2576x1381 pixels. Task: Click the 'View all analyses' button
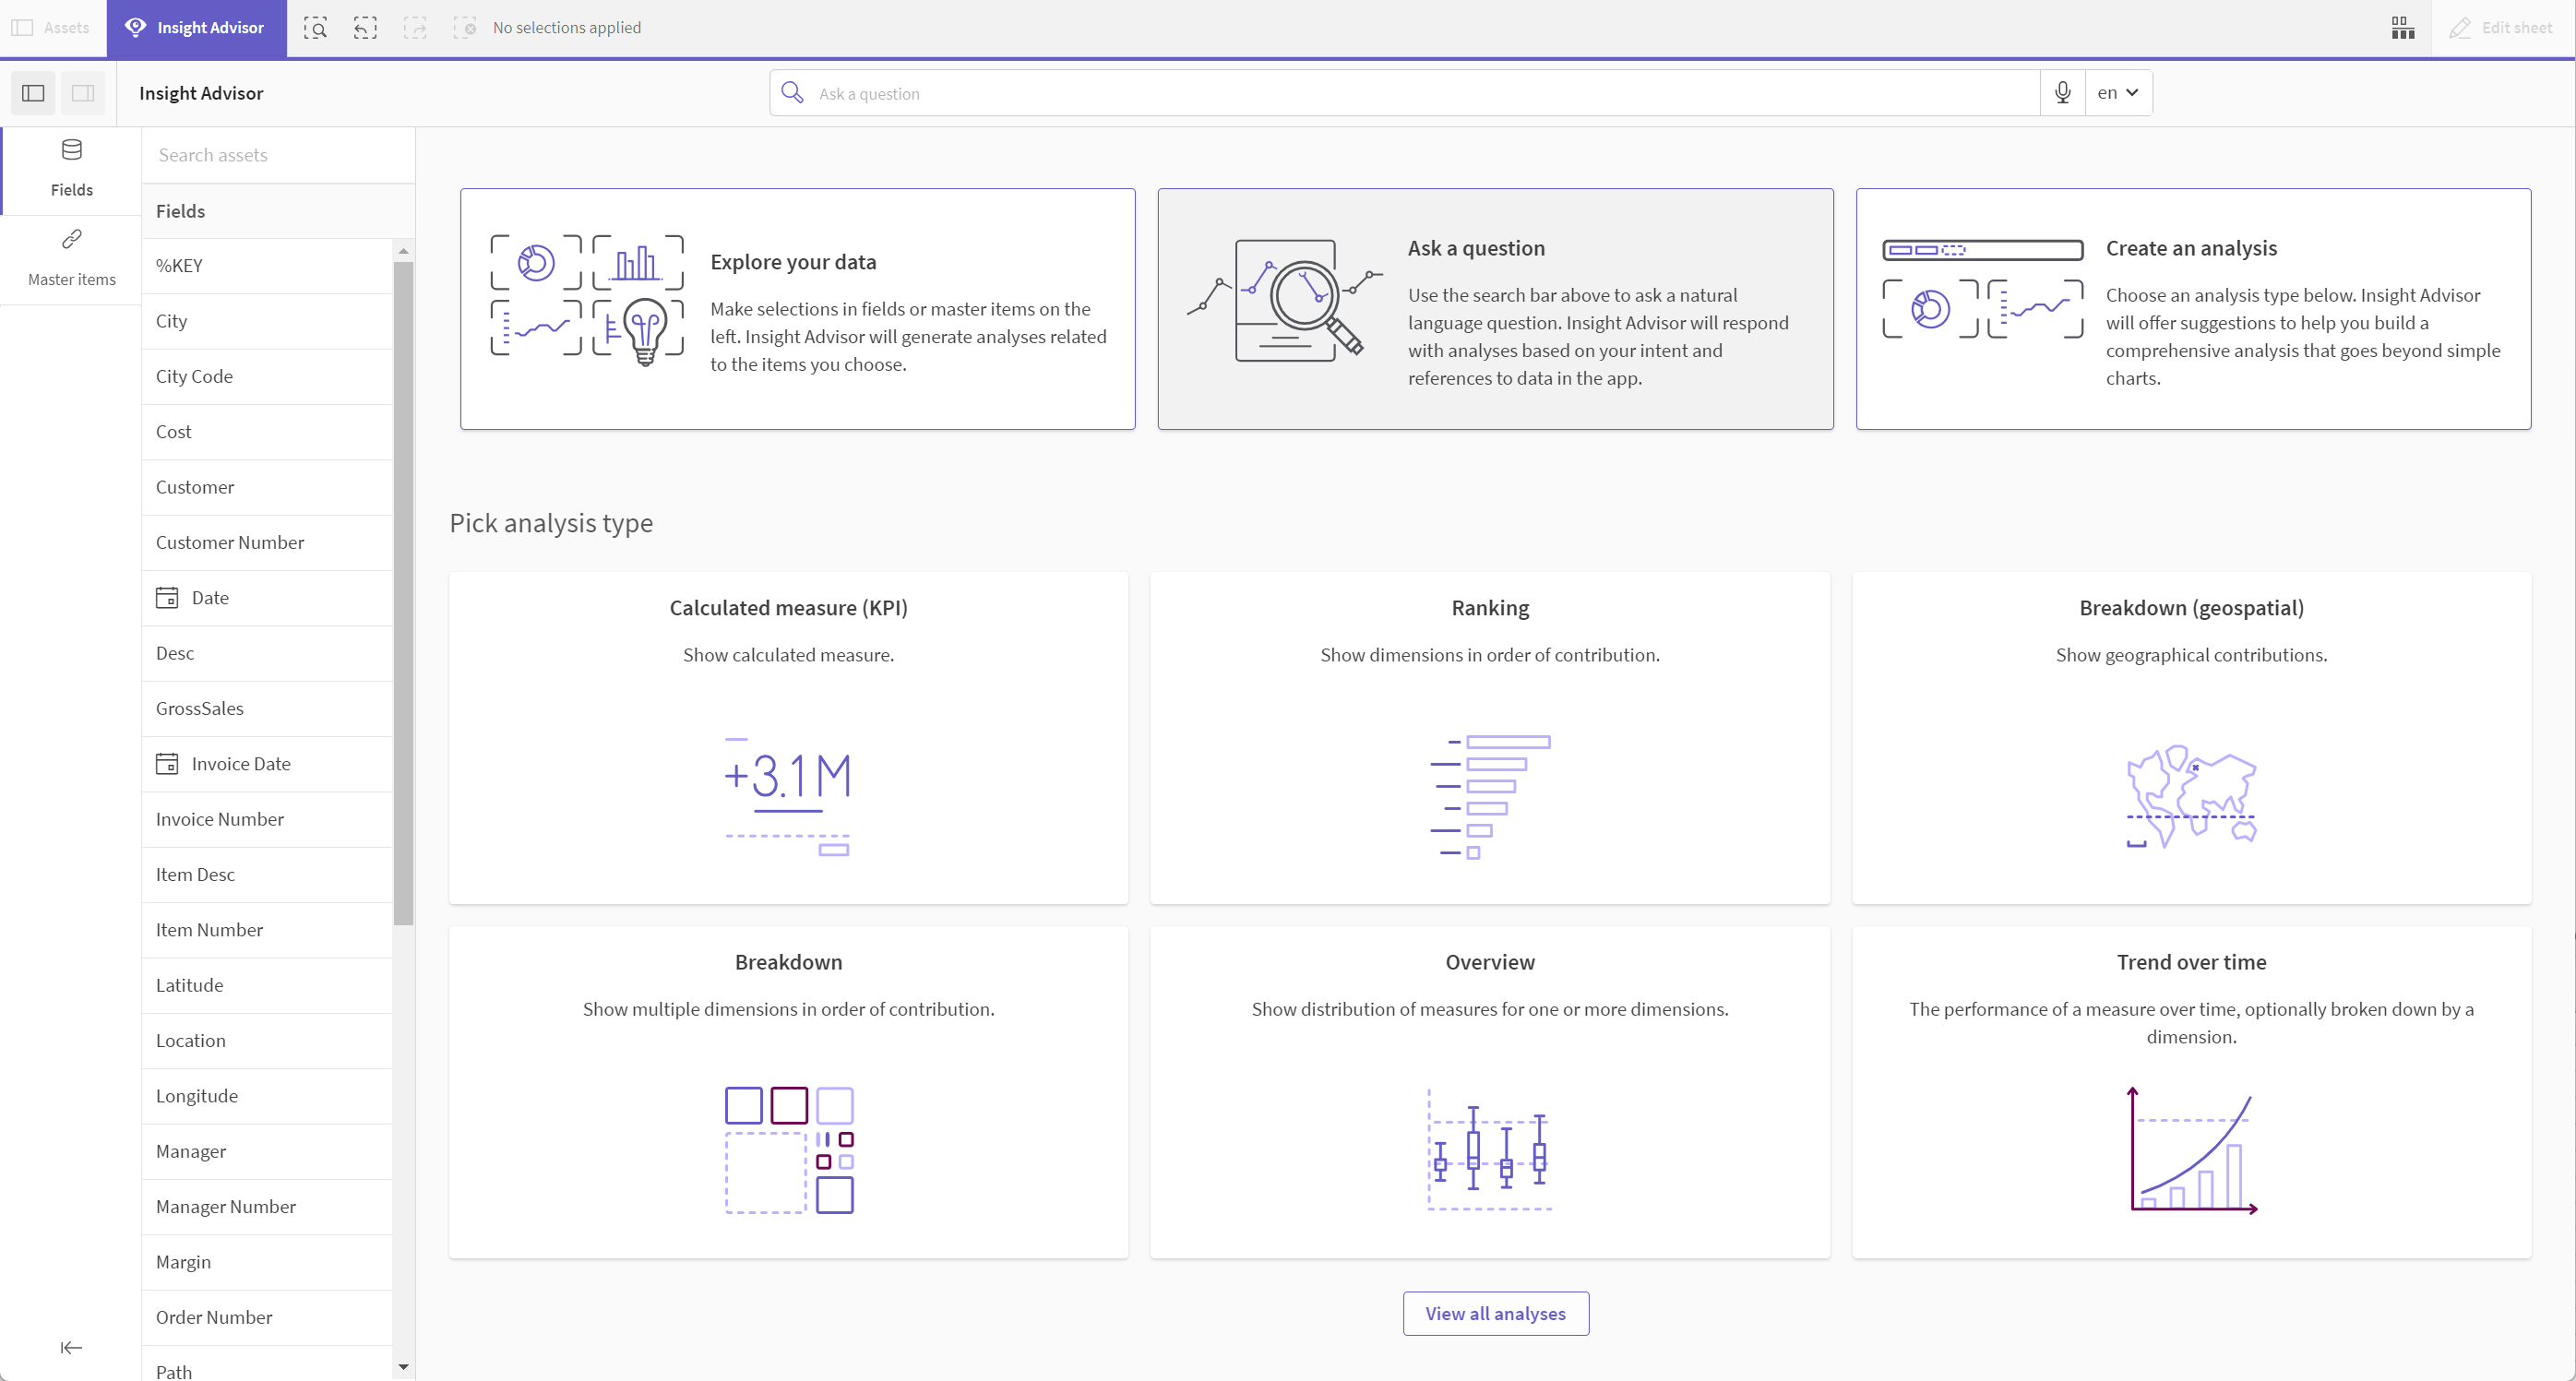point(1494,1313)
